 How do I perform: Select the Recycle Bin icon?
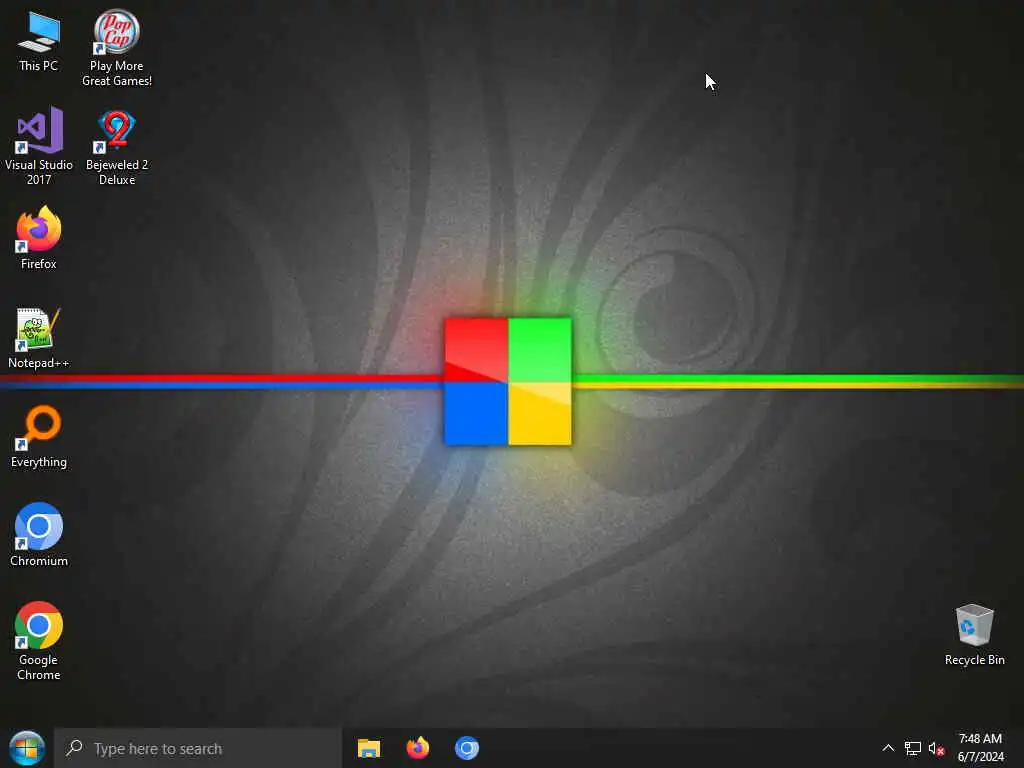(974, 635)
